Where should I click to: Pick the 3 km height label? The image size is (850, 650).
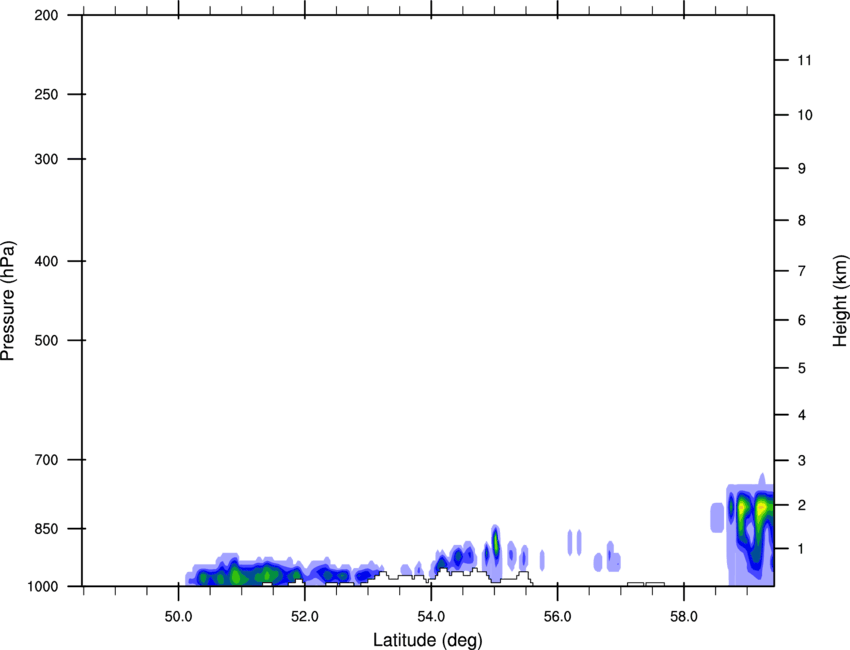click(x=802, y=460)
